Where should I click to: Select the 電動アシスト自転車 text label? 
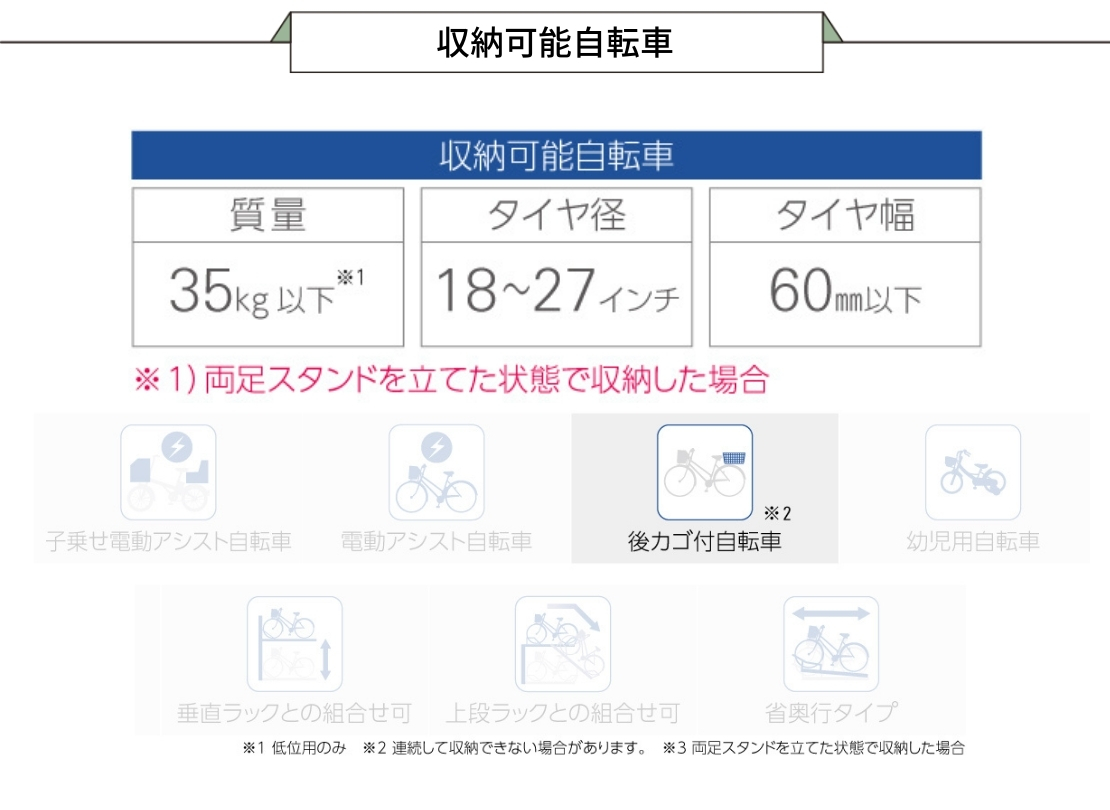click(x=436, y=542)
